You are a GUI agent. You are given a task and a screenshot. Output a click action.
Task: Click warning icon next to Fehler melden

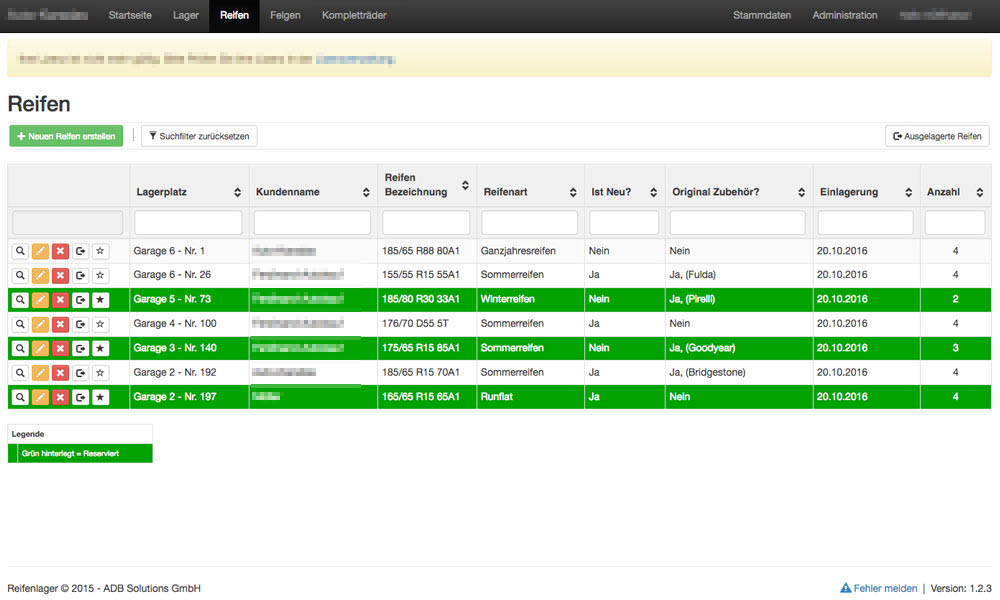pyautogui.click(x=845, y=589)
